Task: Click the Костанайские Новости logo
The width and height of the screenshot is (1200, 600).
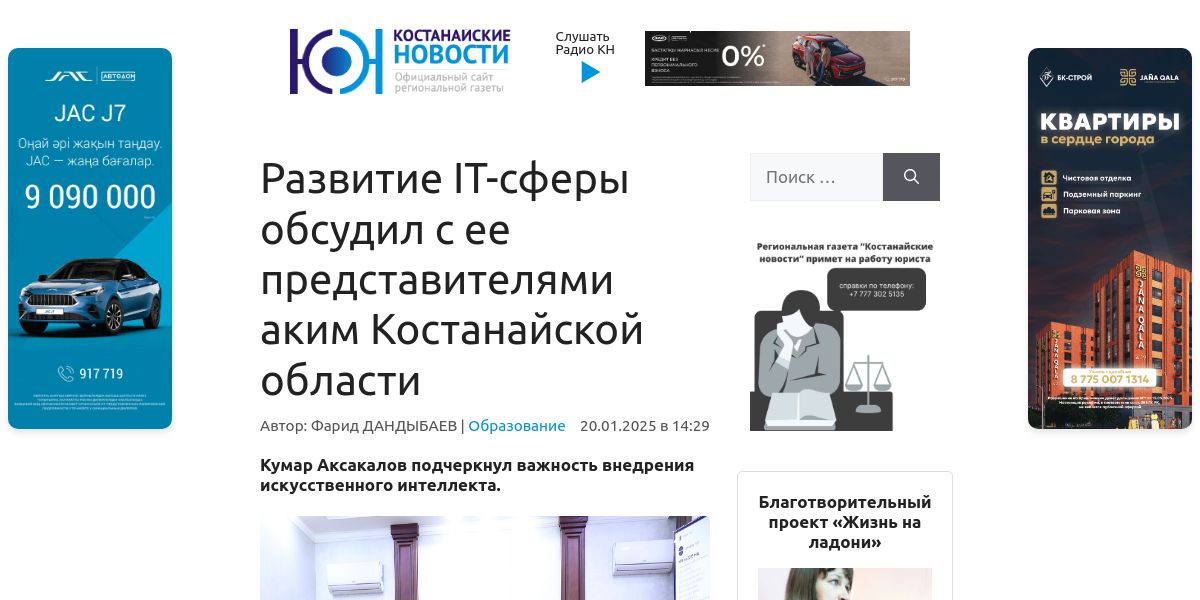Action: pos(399,61)
